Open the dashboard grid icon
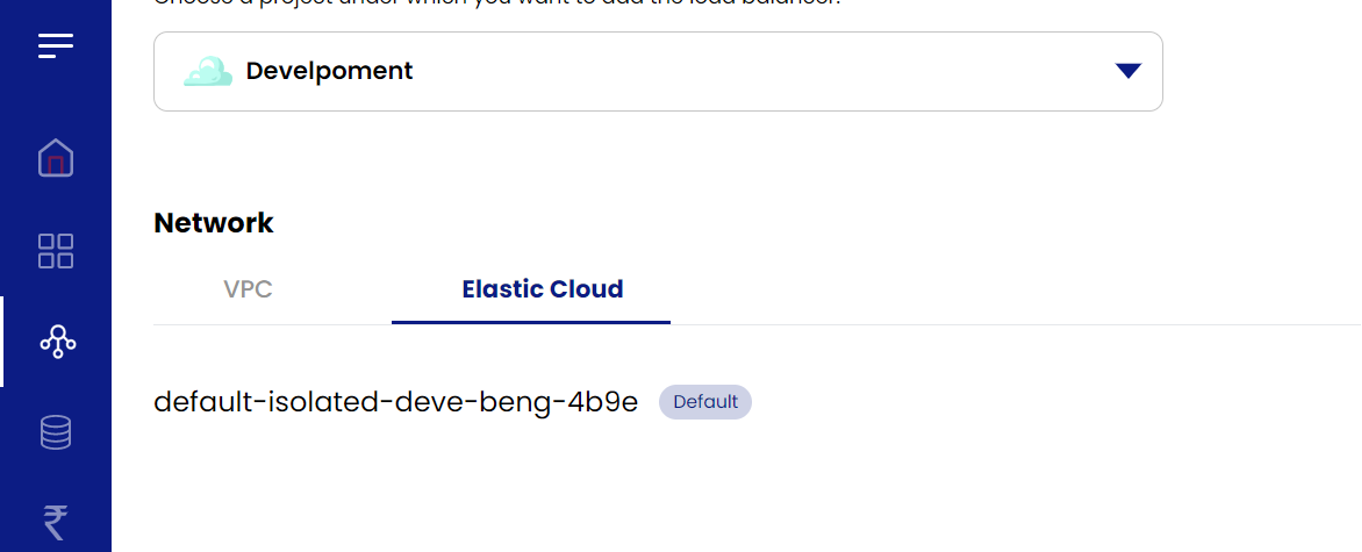 [x=56, y=251]
